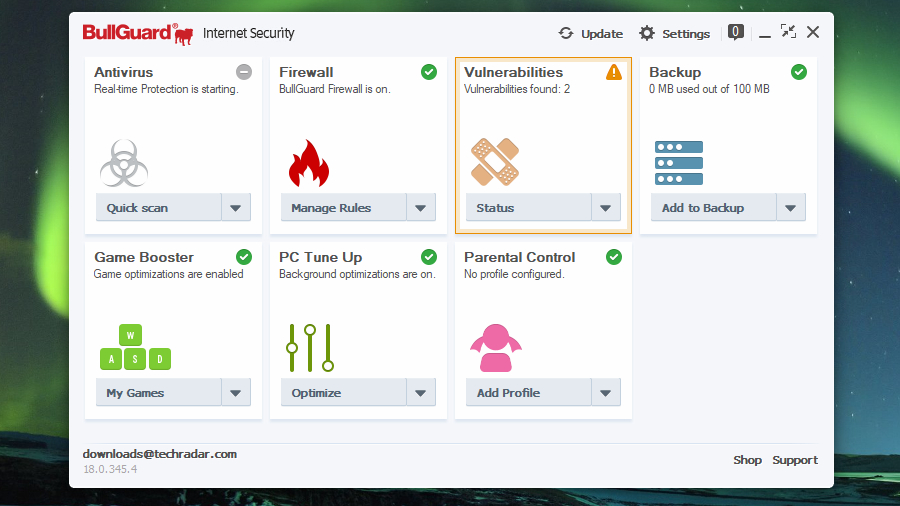Click the Add Profile button
Image resolution: width=900 pixels, height=506 pixels.
(528, 393)
